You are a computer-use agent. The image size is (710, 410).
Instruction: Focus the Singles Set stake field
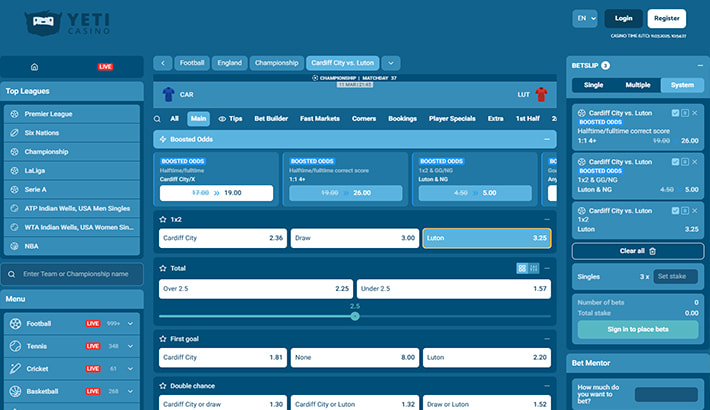[676, 276]
